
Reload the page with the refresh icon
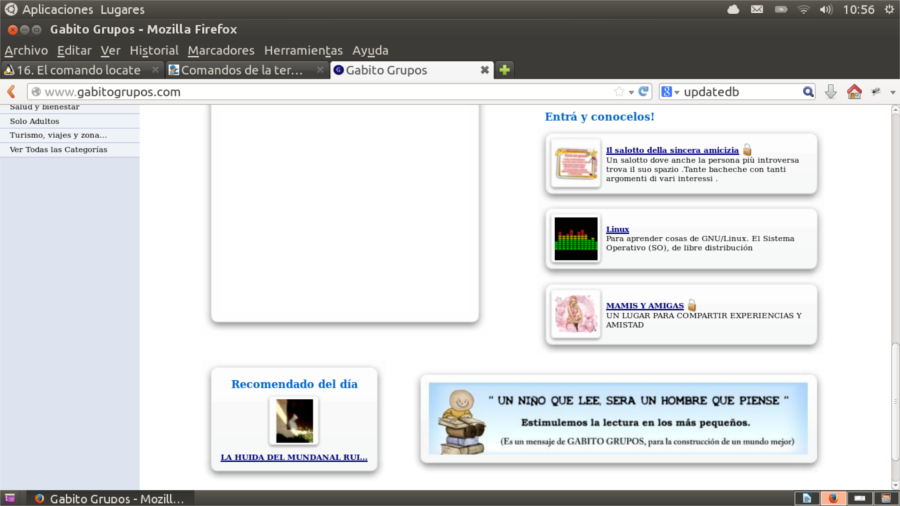644,91
